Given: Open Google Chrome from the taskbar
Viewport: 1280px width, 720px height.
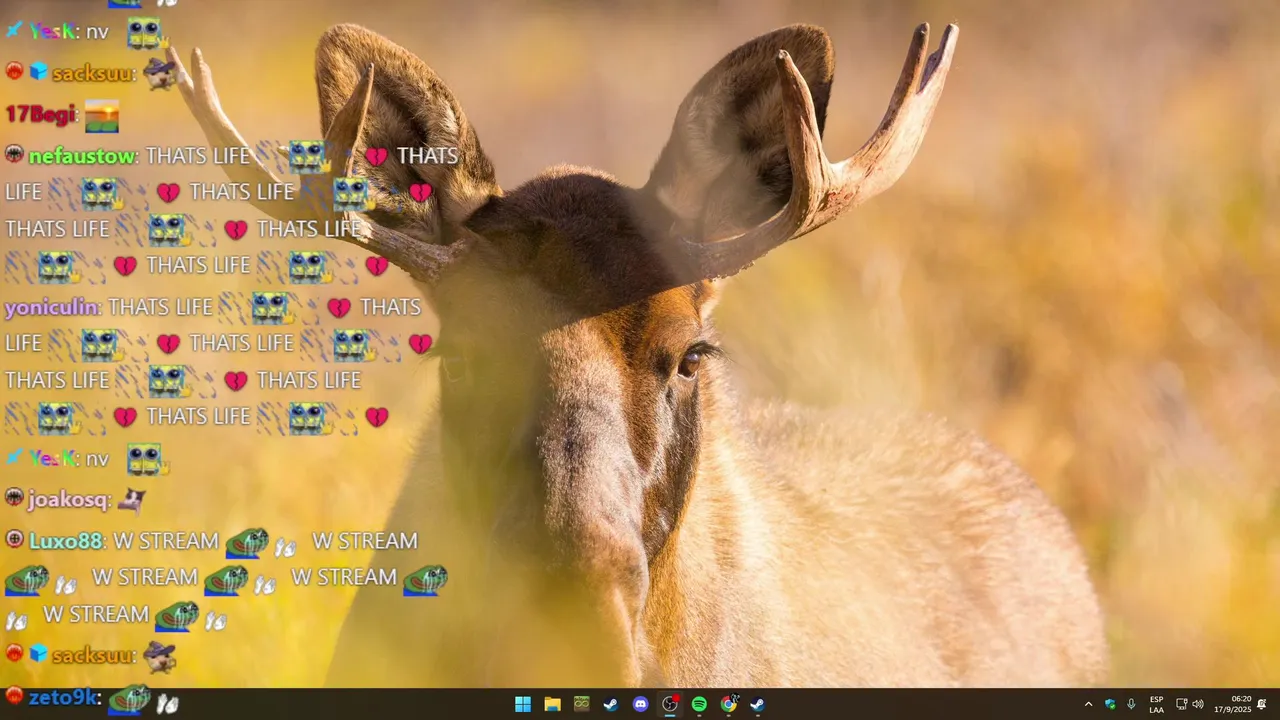Looking at the screenshot, I should tap(729, 704).
